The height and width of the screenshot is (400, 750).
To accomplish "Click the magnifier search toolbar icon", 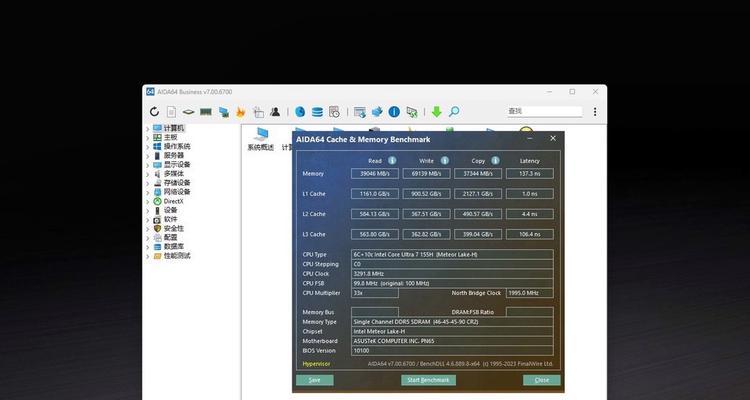I will coord(454,112).
